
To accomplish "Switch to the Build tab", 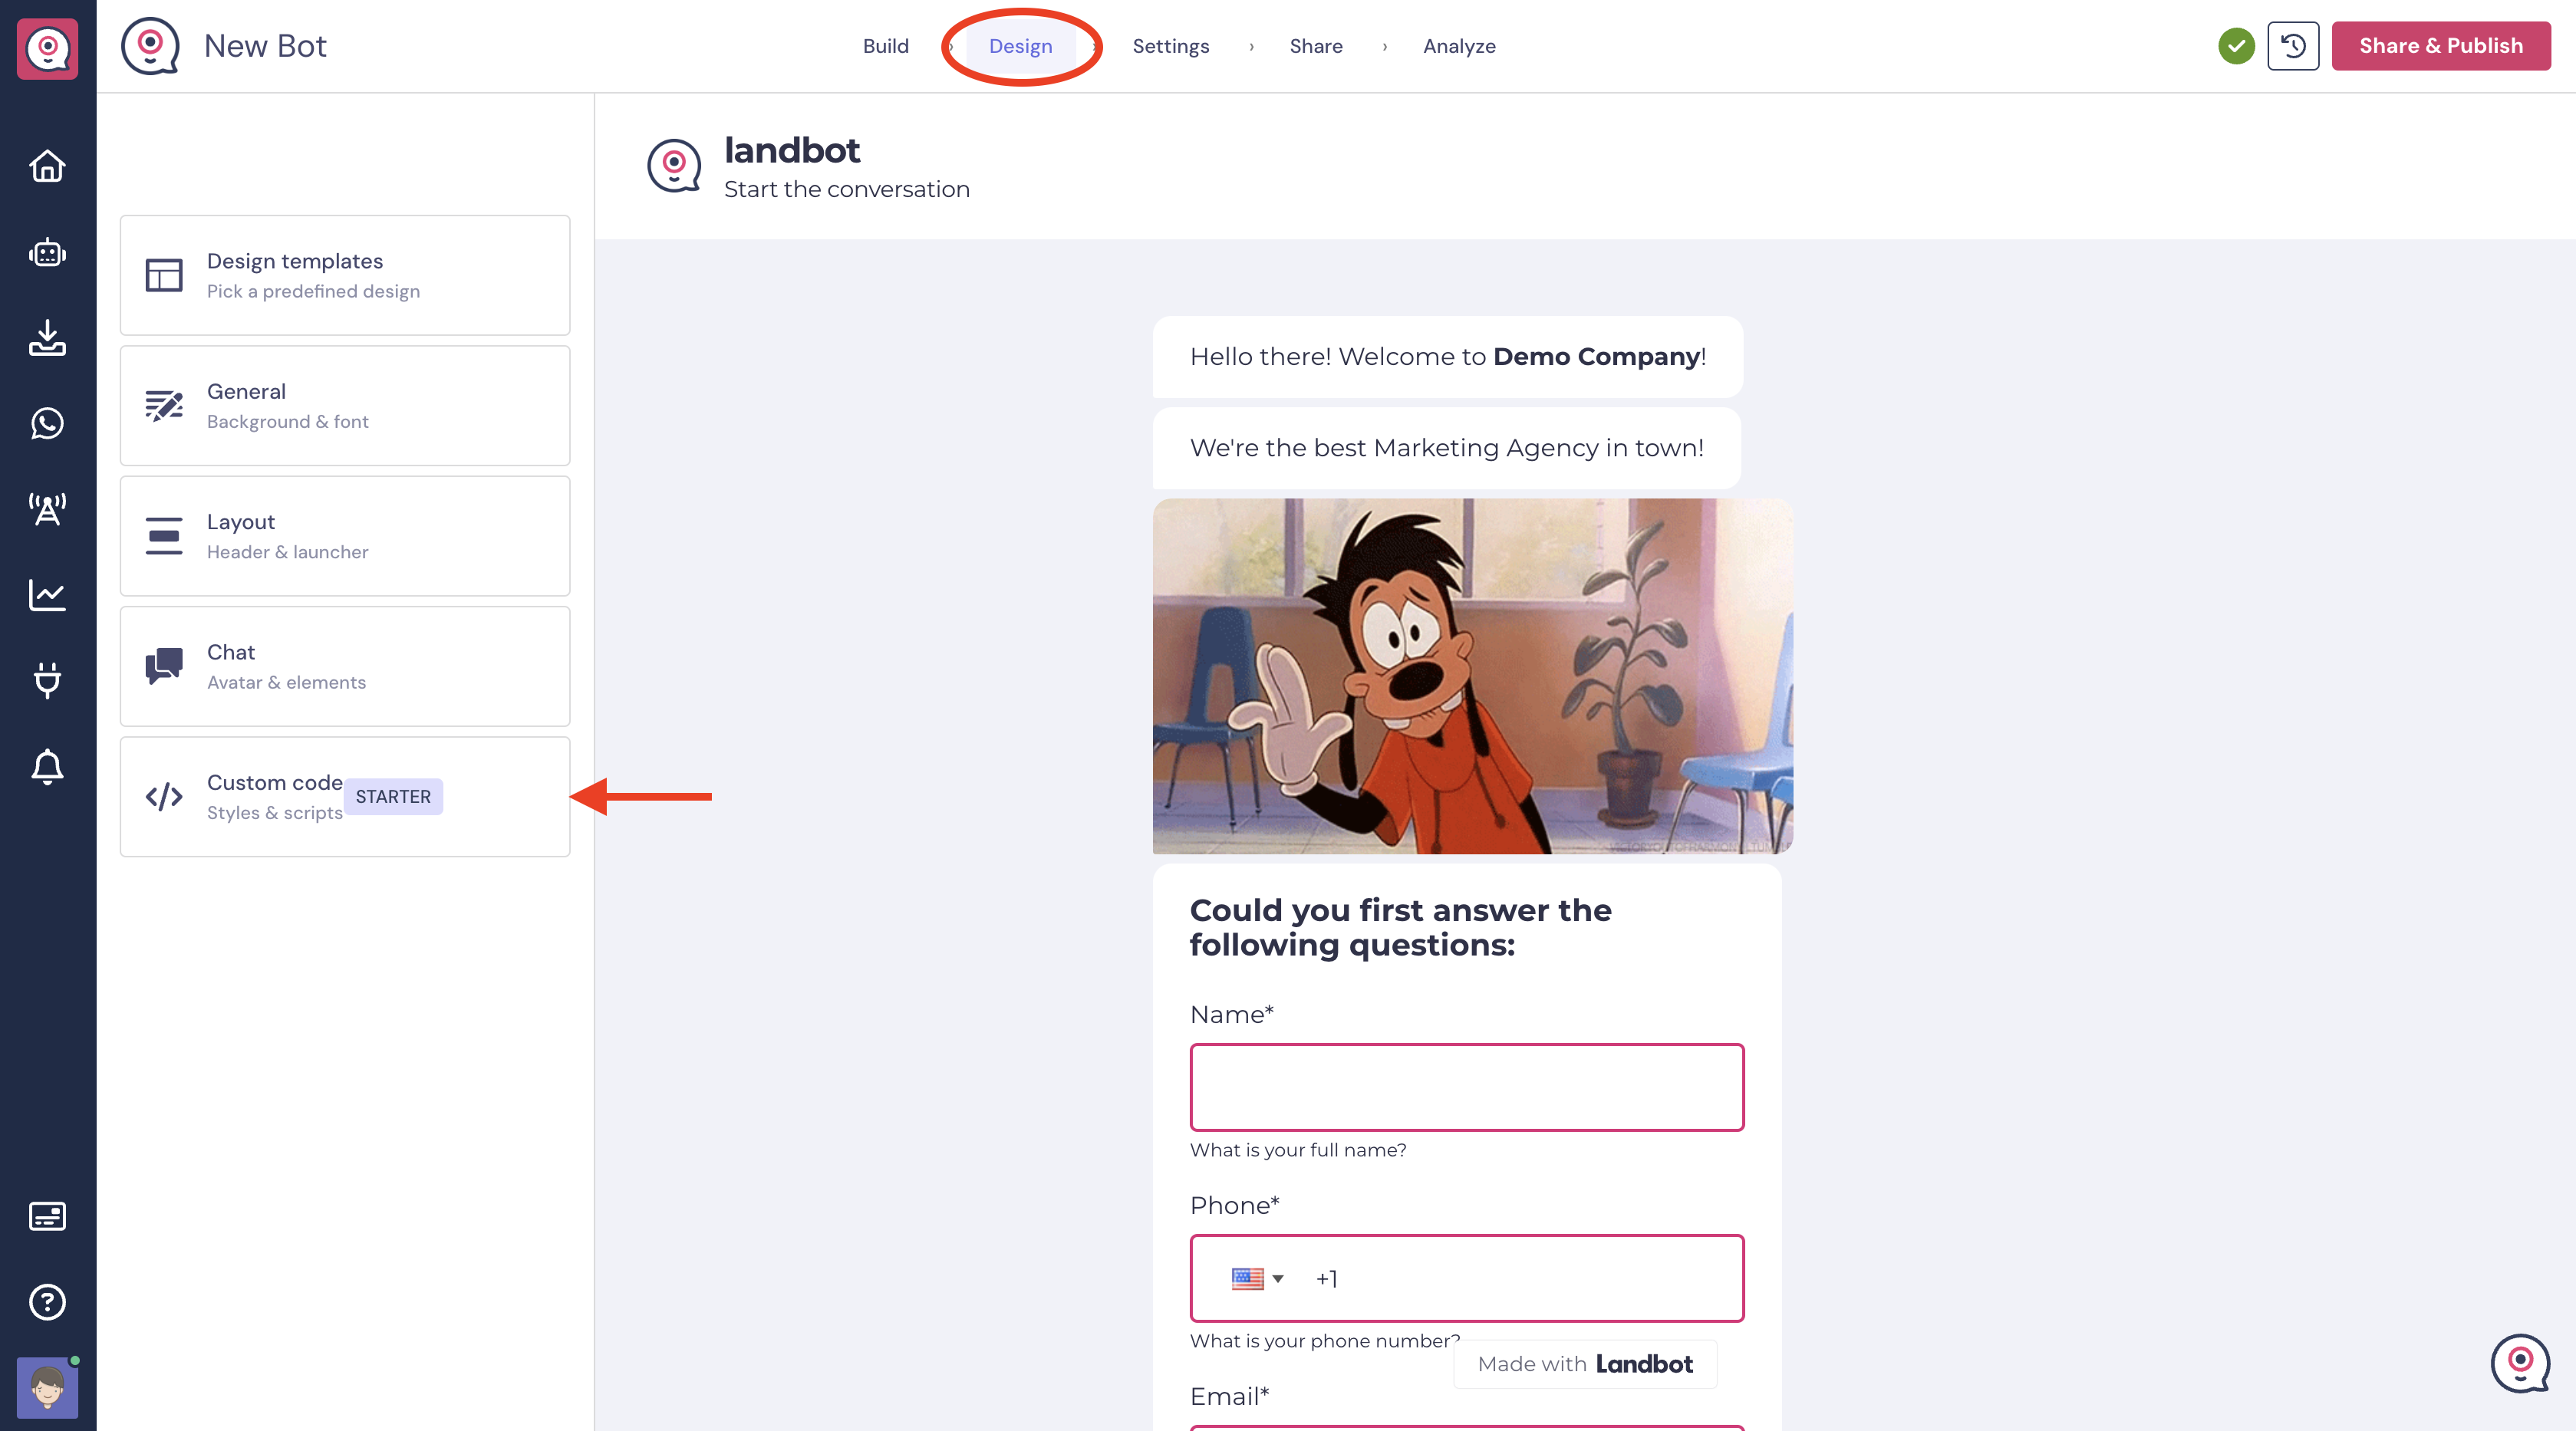I will pos(885,46).
